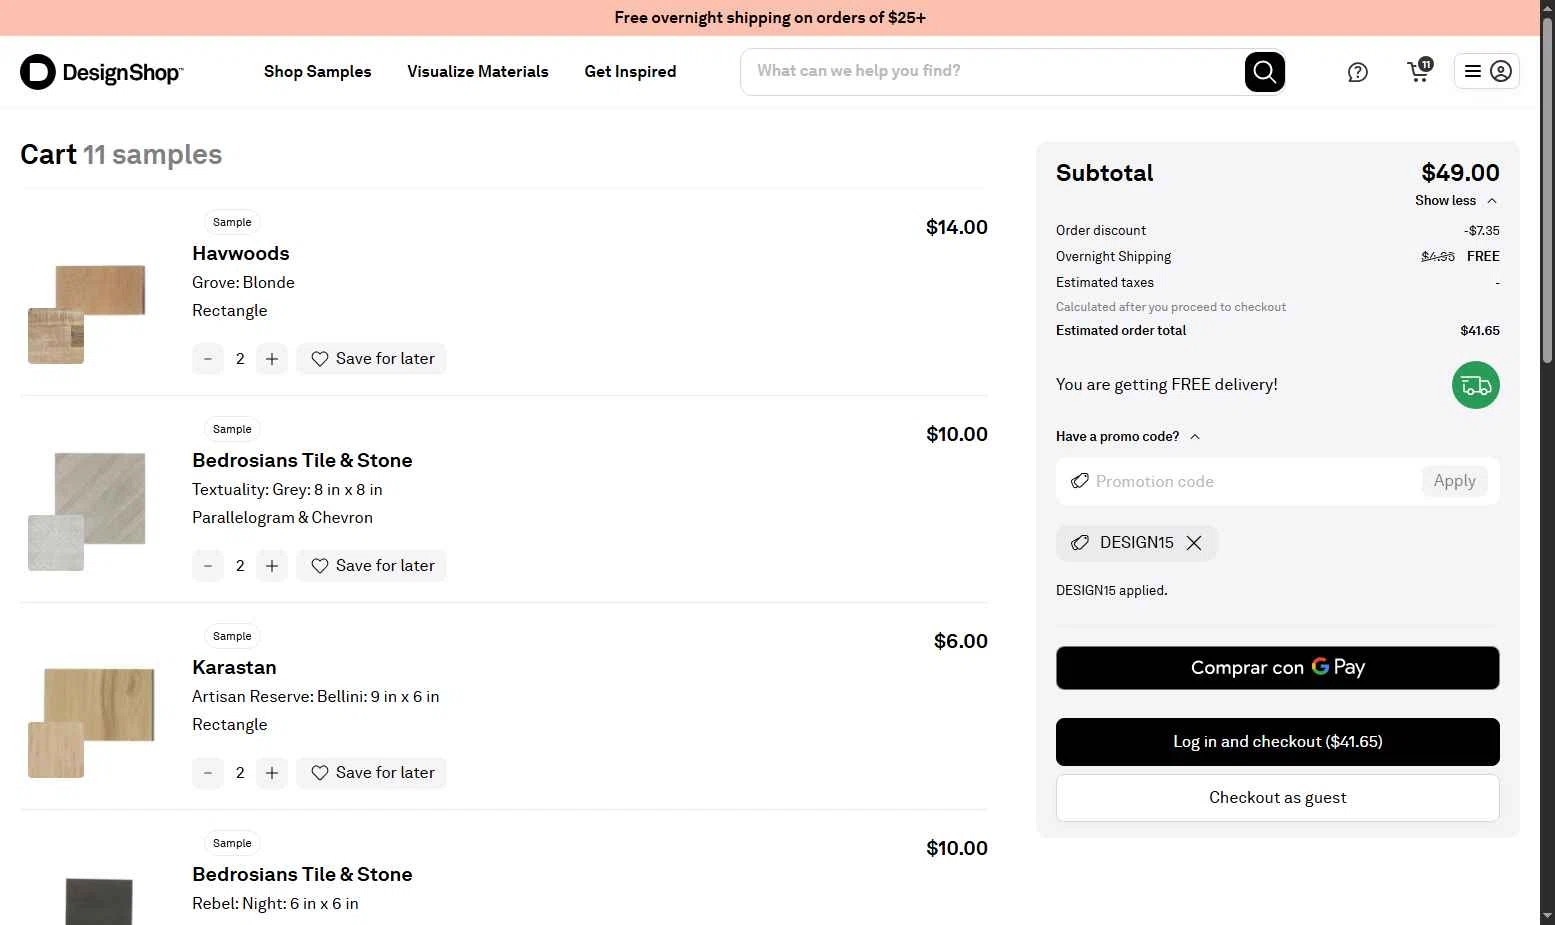Click the free overnight shipping banner

point(770,18)
